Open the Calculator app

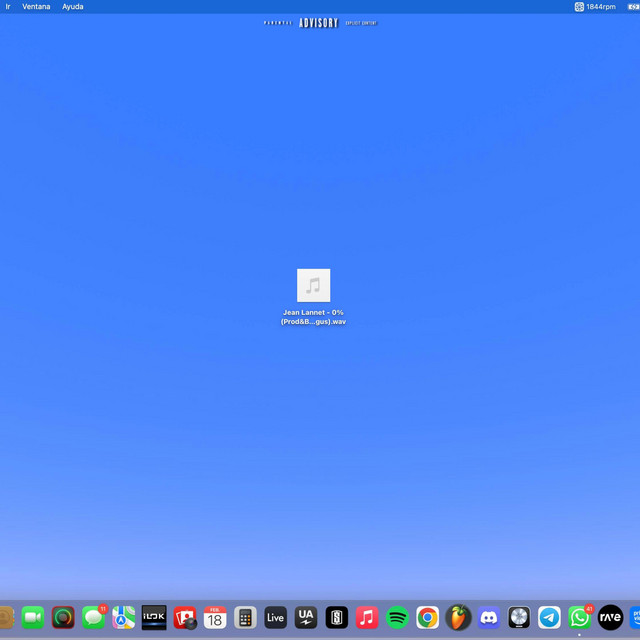click(245, 618)
